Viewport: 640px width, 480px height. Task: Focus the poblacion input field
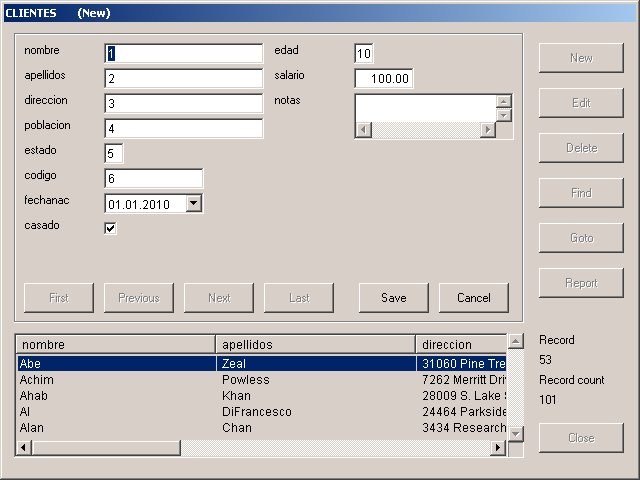point(184,129)
